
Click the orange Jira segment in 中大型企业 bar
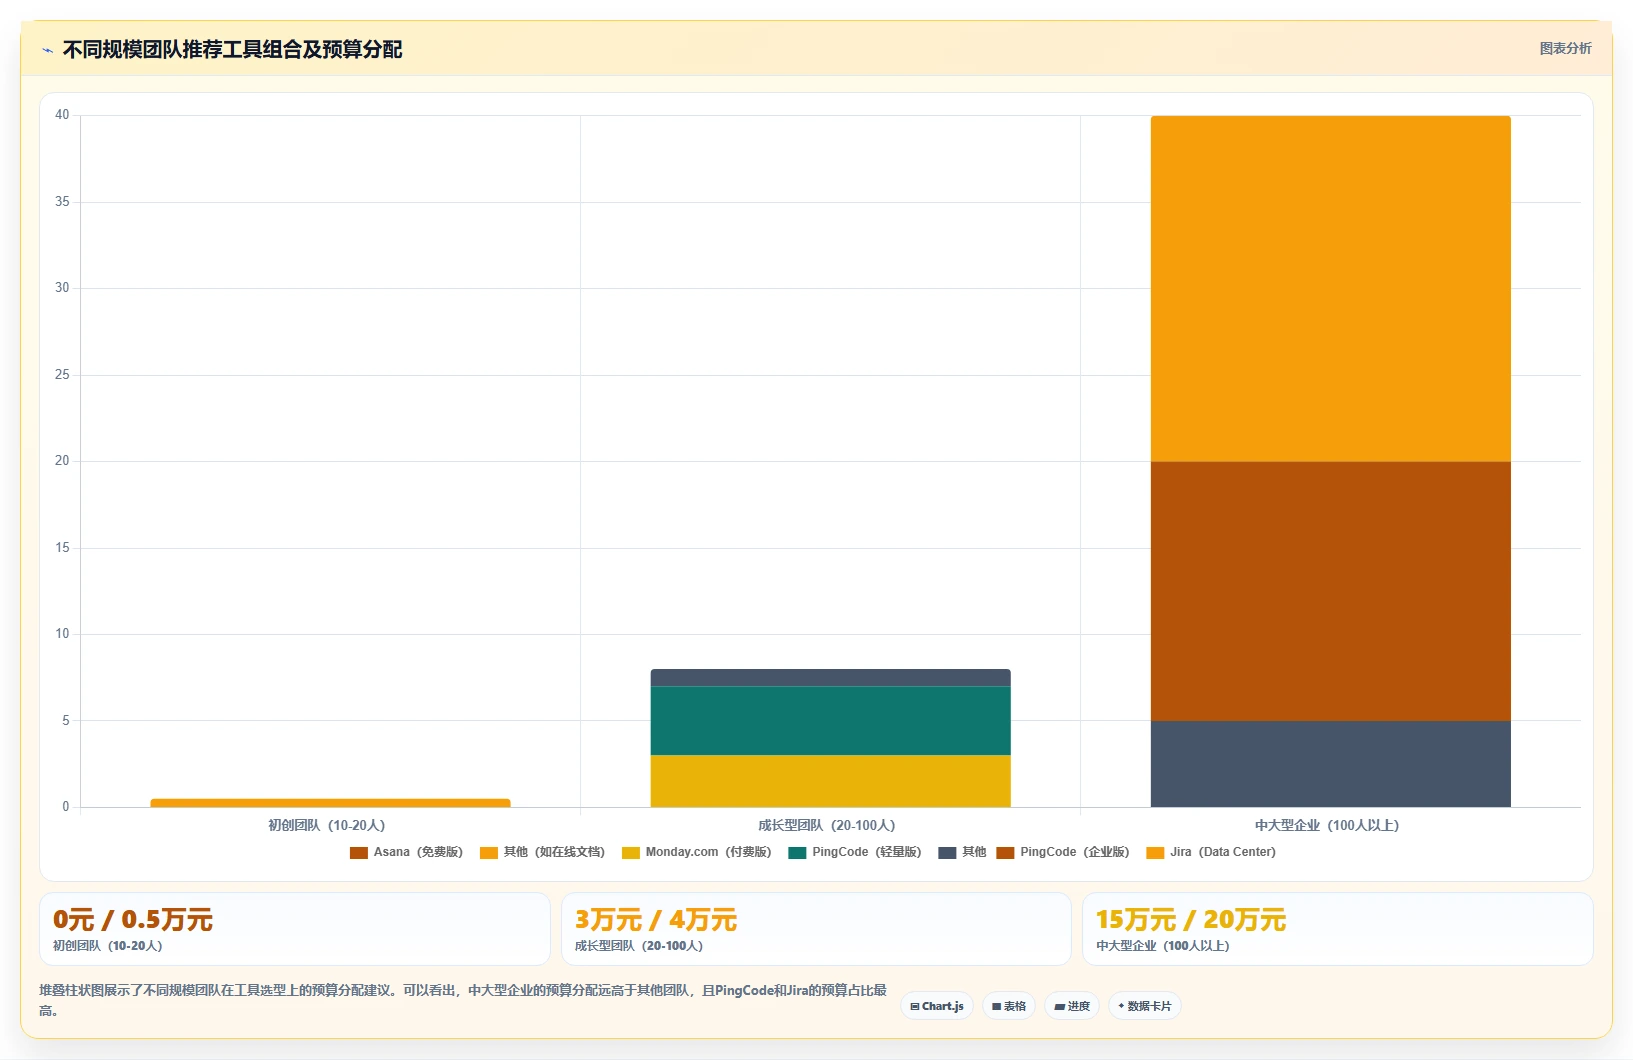point(1330,289)
